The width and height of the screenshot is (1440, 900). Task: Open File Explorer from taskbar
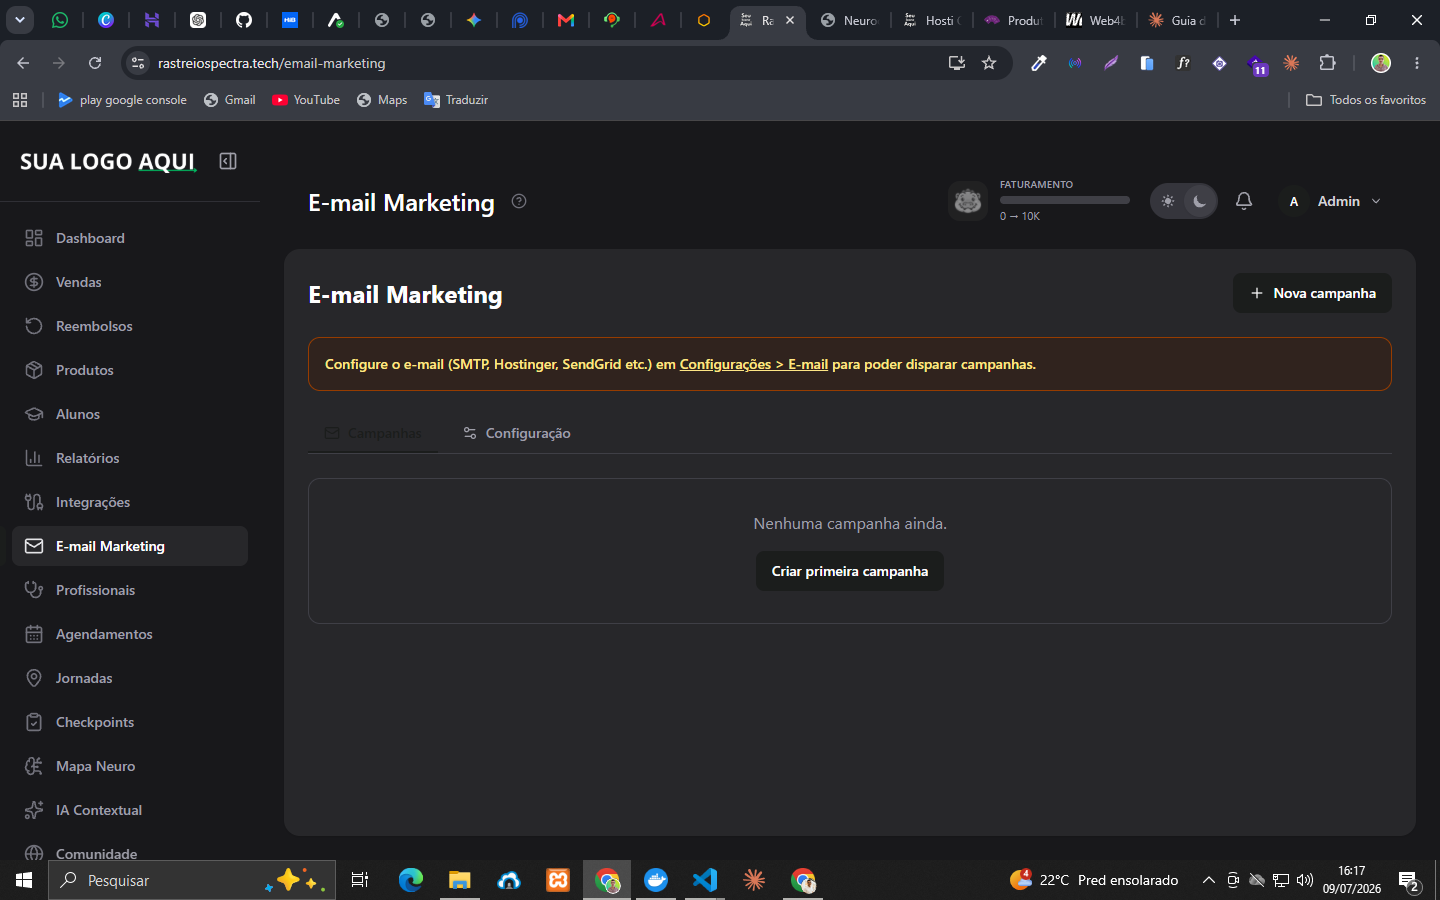[x=460, y=880]
